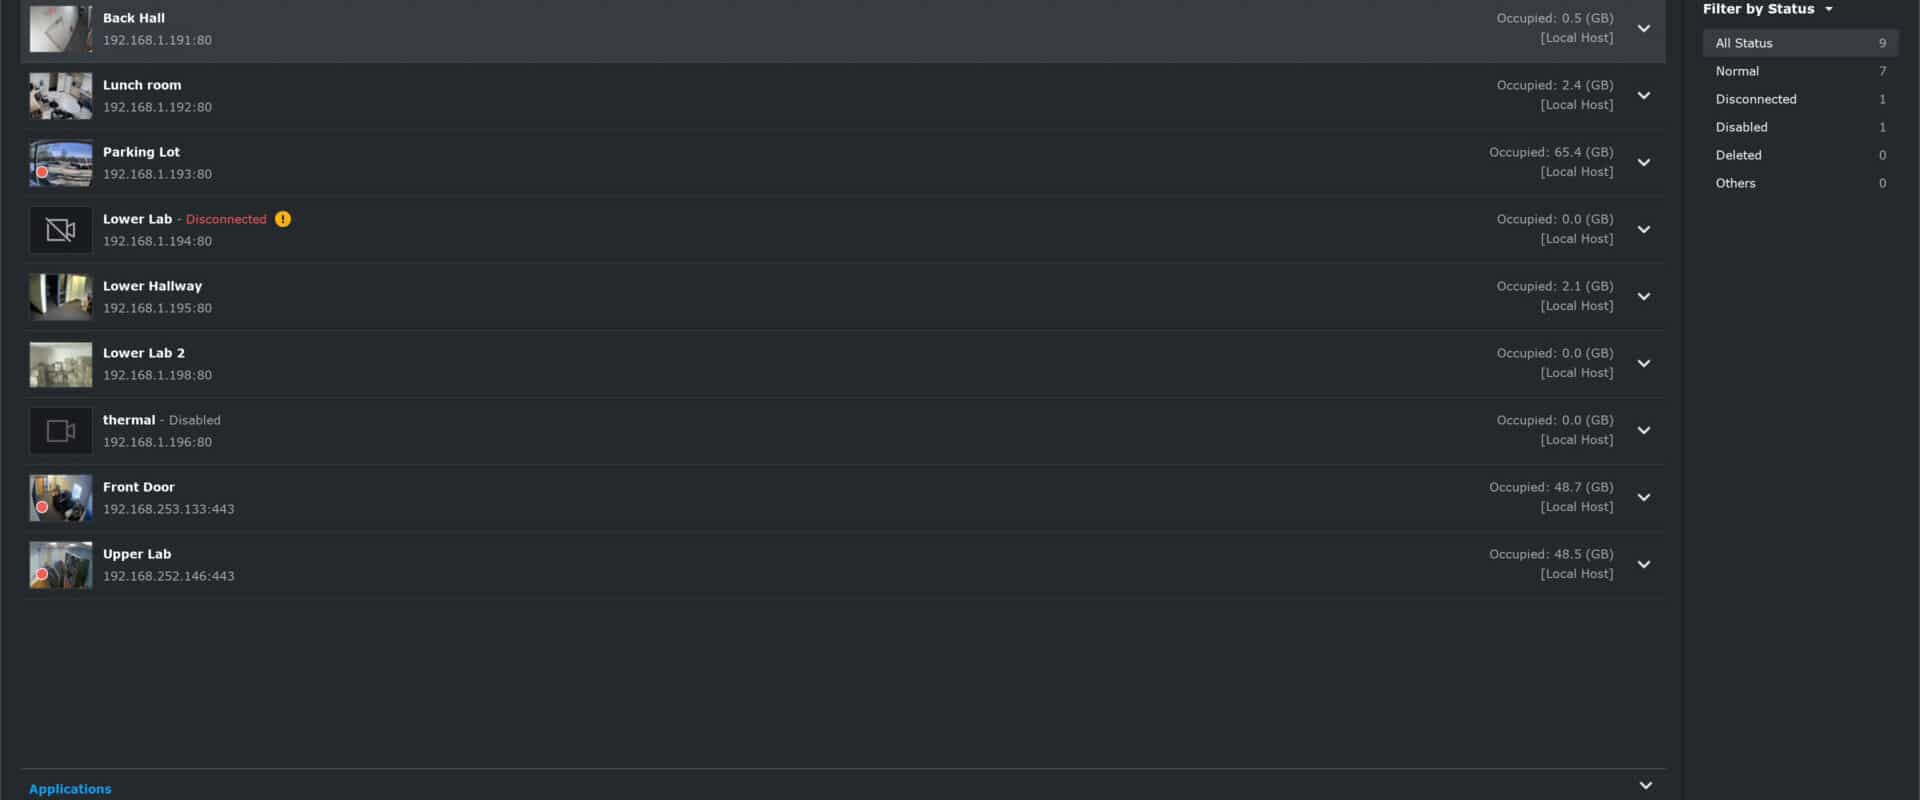Click the thermal disabled camera icon
The image size is (1920, 800).
[60, 431]
